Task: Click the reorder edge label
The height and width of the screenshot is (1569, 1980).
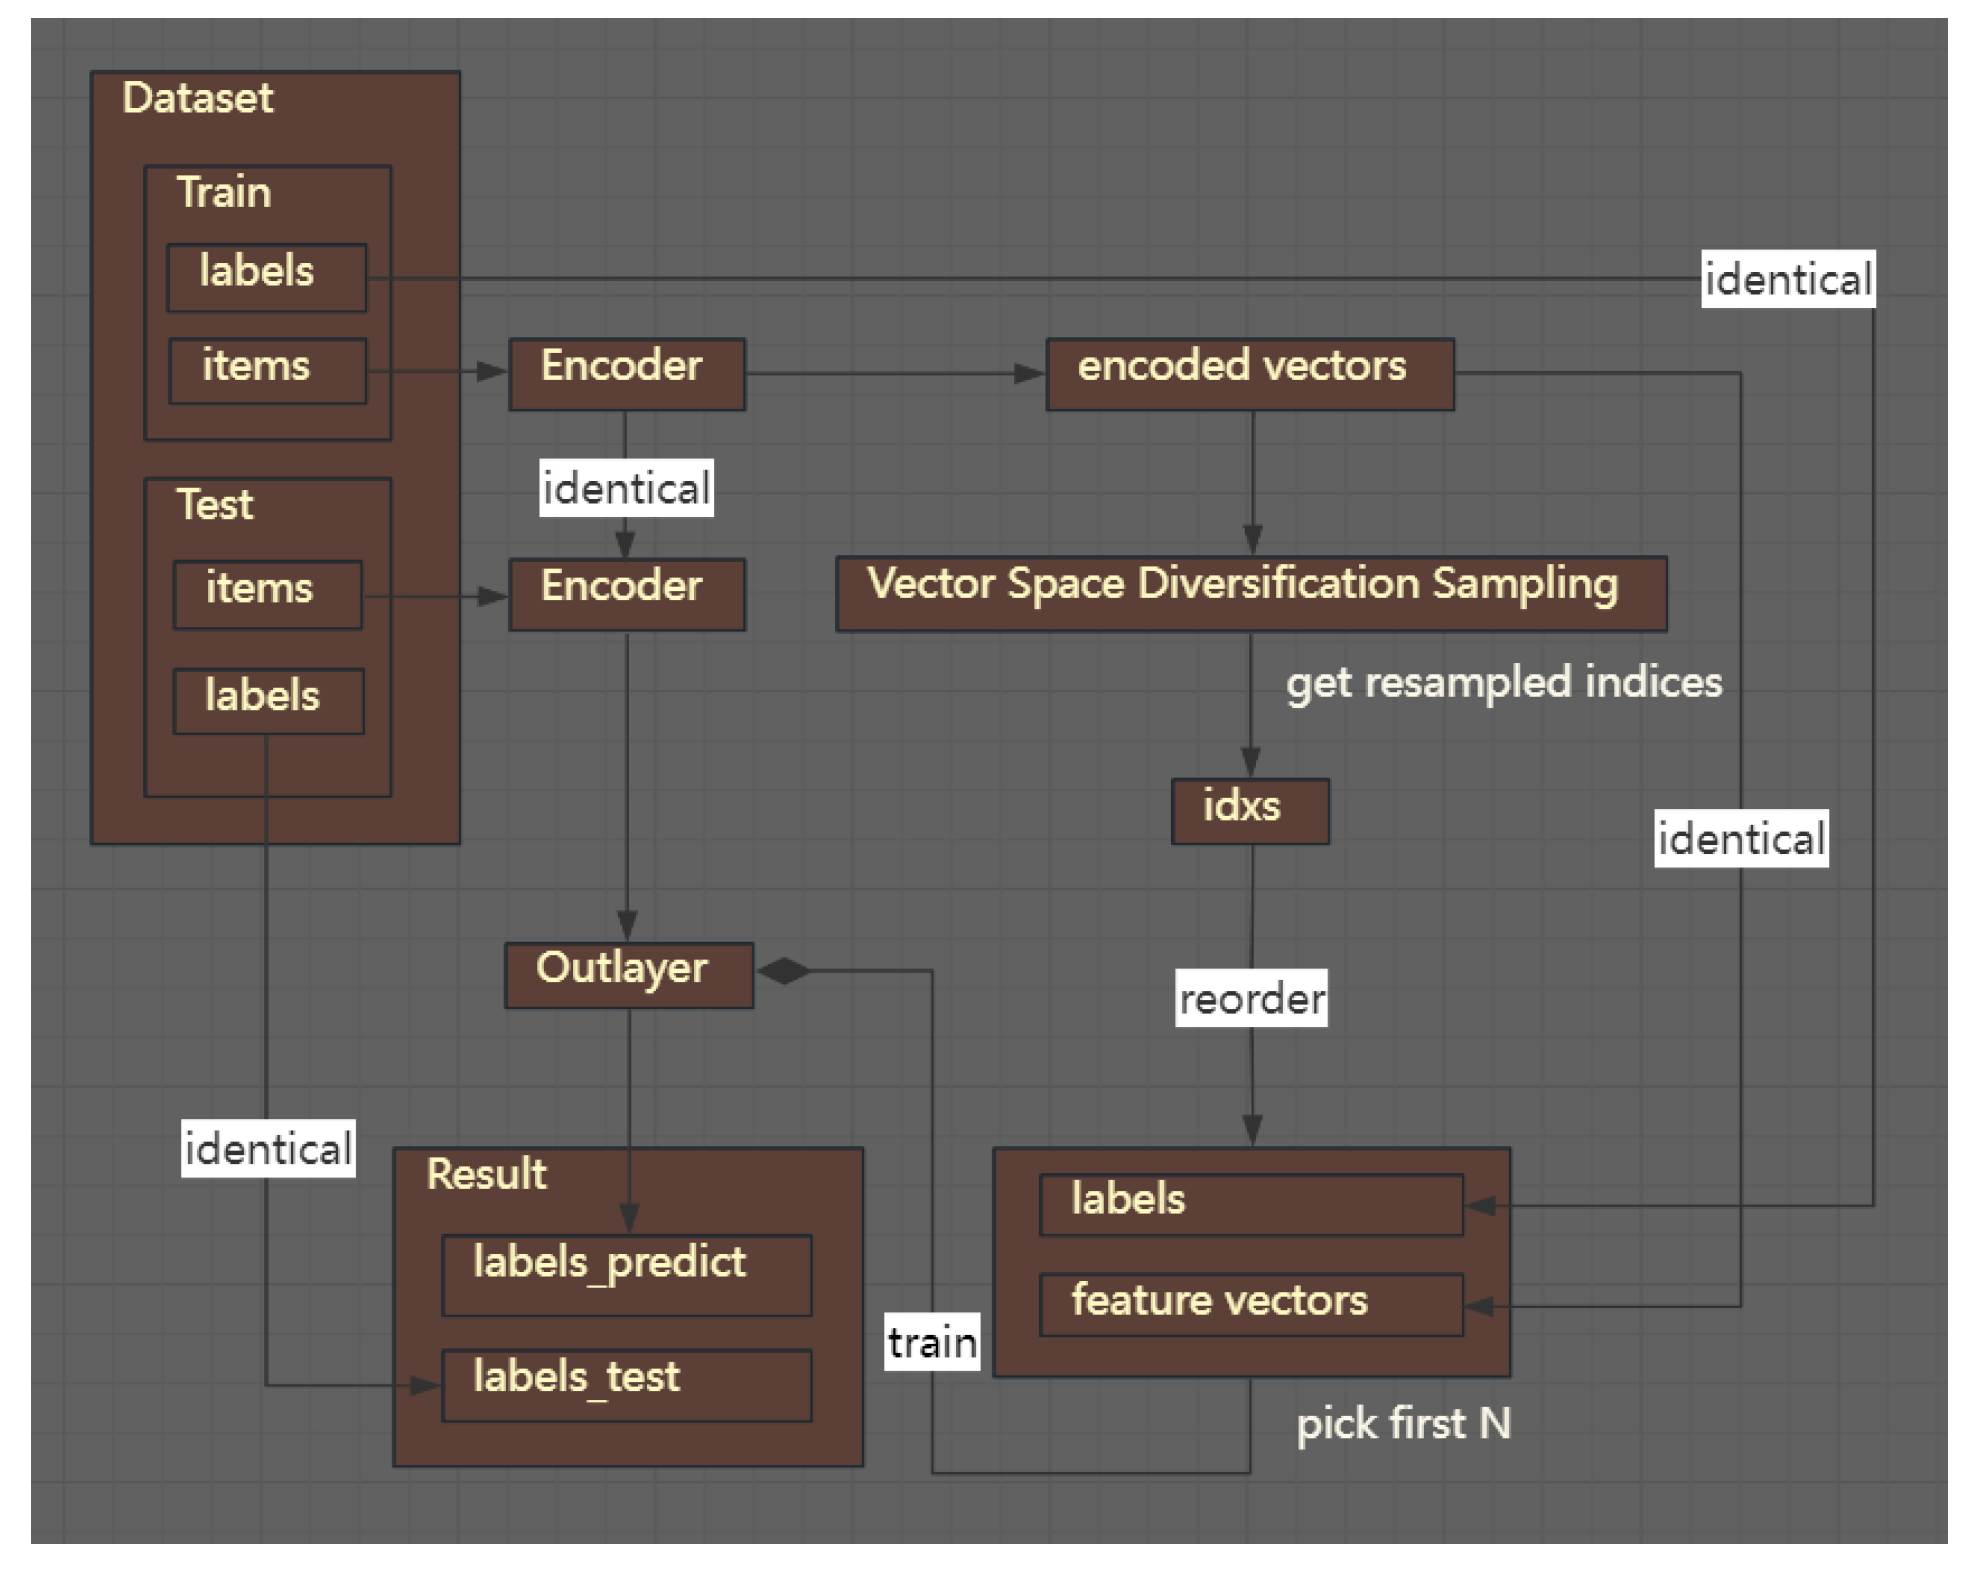Action: coord(1250,998)
